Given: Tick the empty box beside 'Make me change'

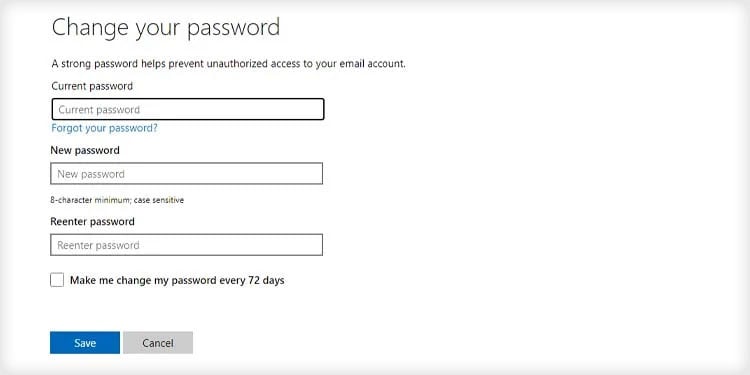Looking at the screenshot, I should [x=57, y=280].
